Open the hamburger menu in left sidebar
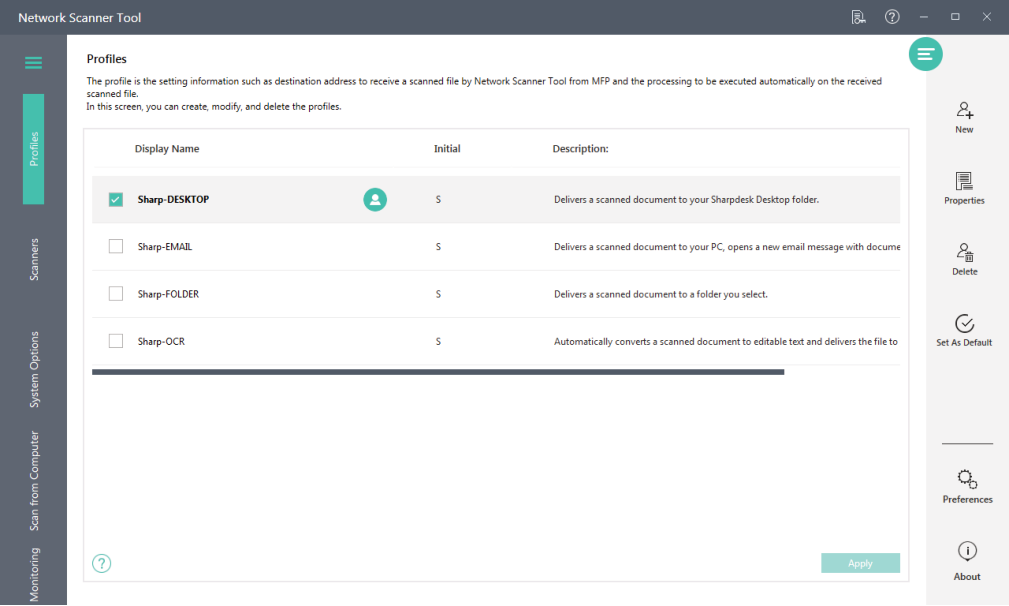The height and width of the screenshot is (606, 1009). [x=33, y=62]
